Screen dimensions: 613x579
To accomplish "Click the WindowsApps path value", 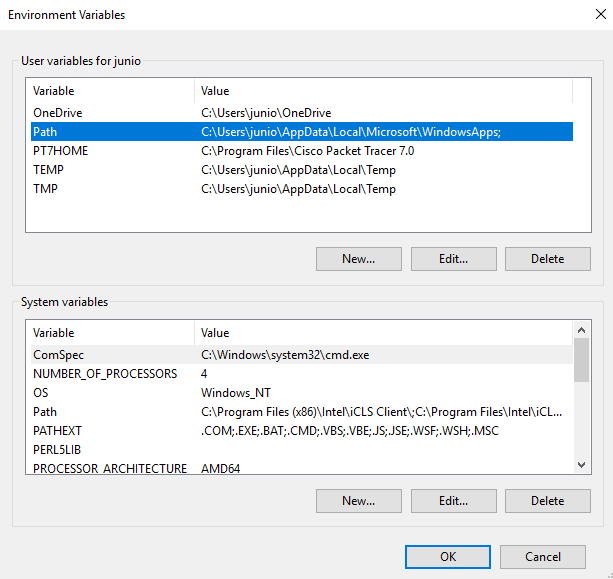I will 351,132.
